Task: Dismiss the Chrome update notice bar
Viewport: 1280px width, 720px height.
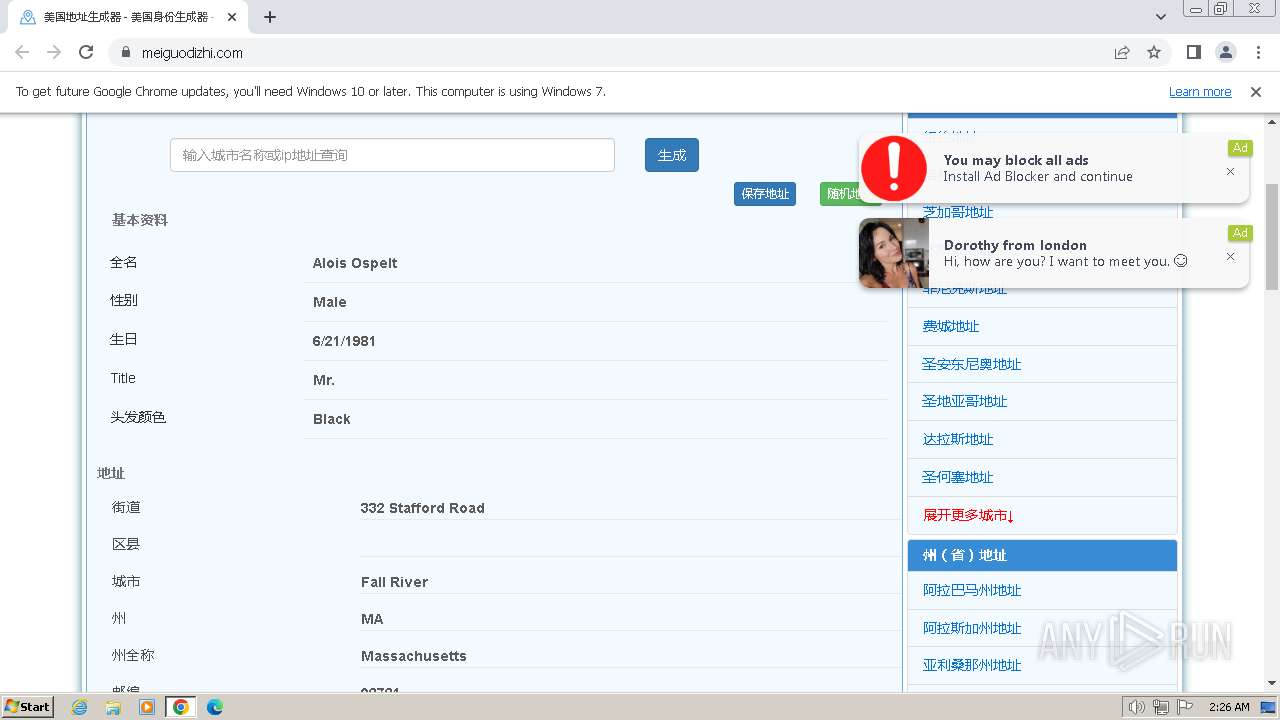Action: pos(1256,92)
